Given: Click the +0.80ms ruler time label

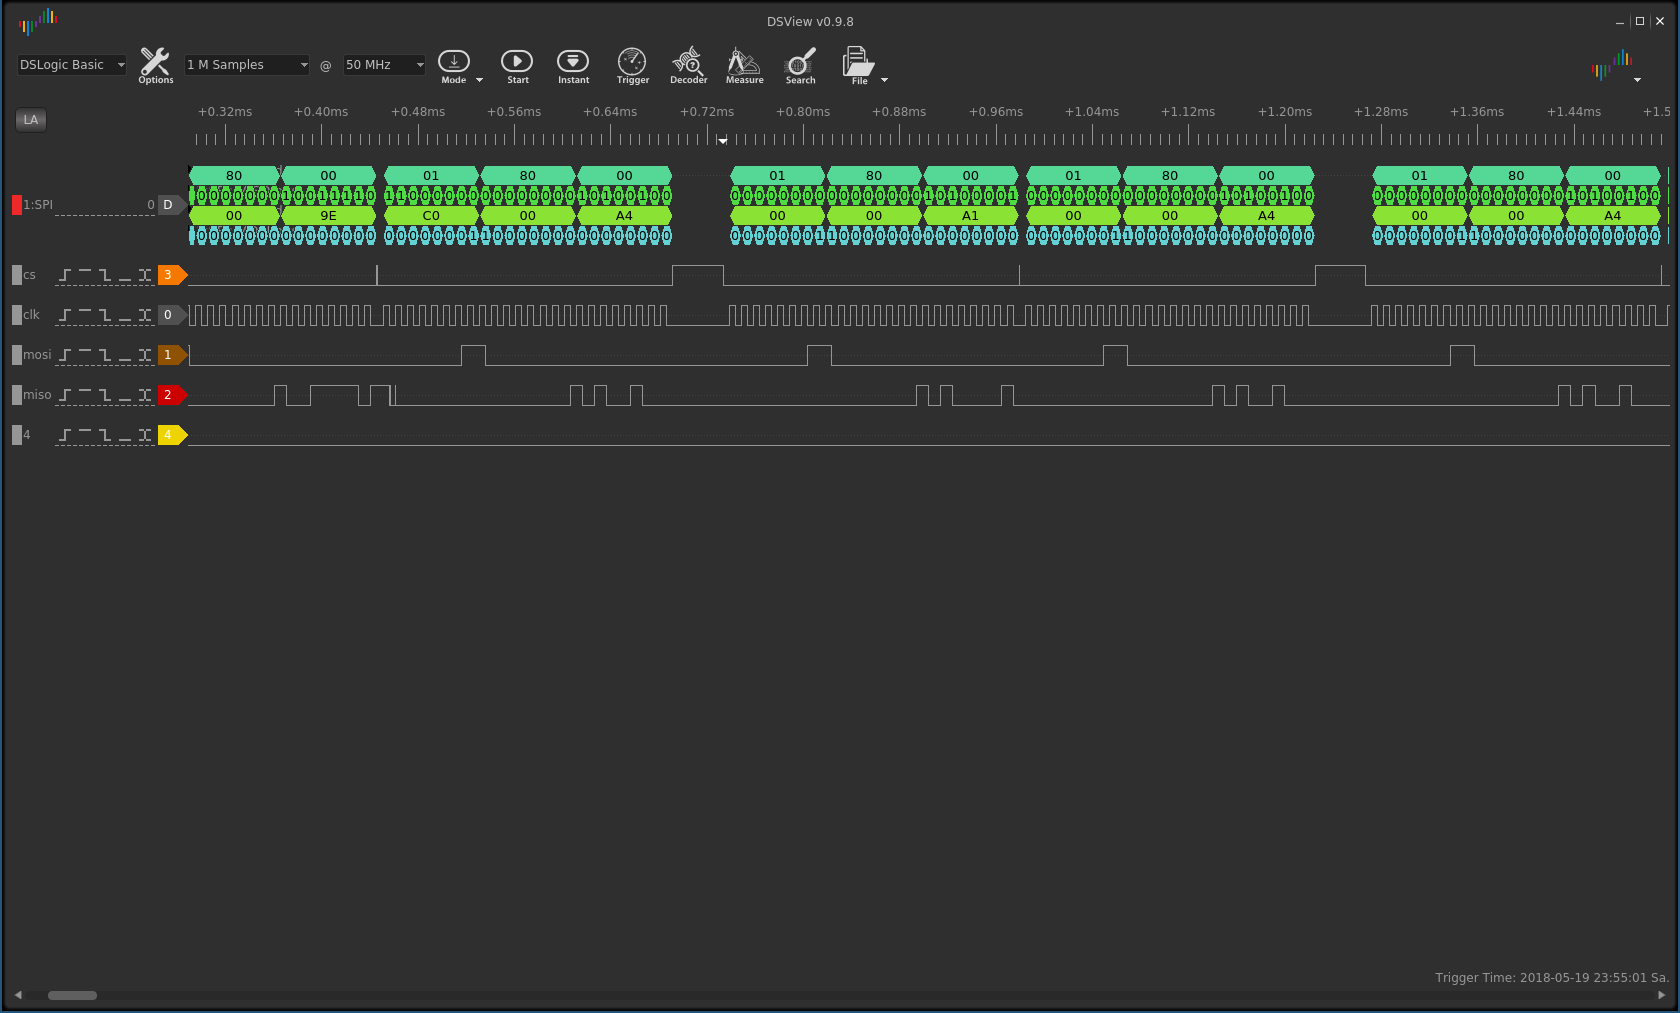Looking at the screenshot, I should 803,112.
